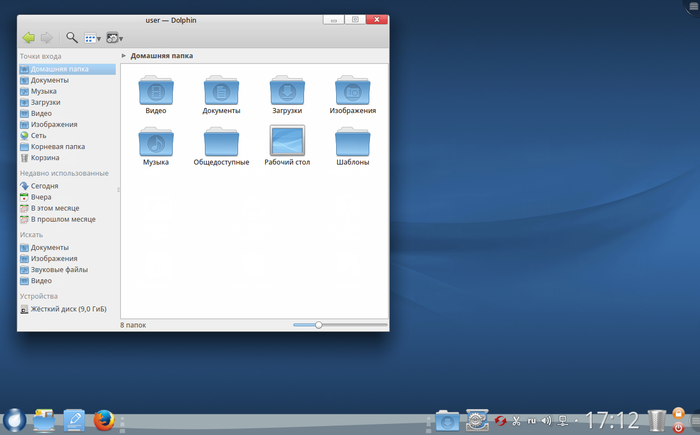The image size is (700, 435).
Task: Click Звуковые файлы under Искать section
Action: point(58,270)
